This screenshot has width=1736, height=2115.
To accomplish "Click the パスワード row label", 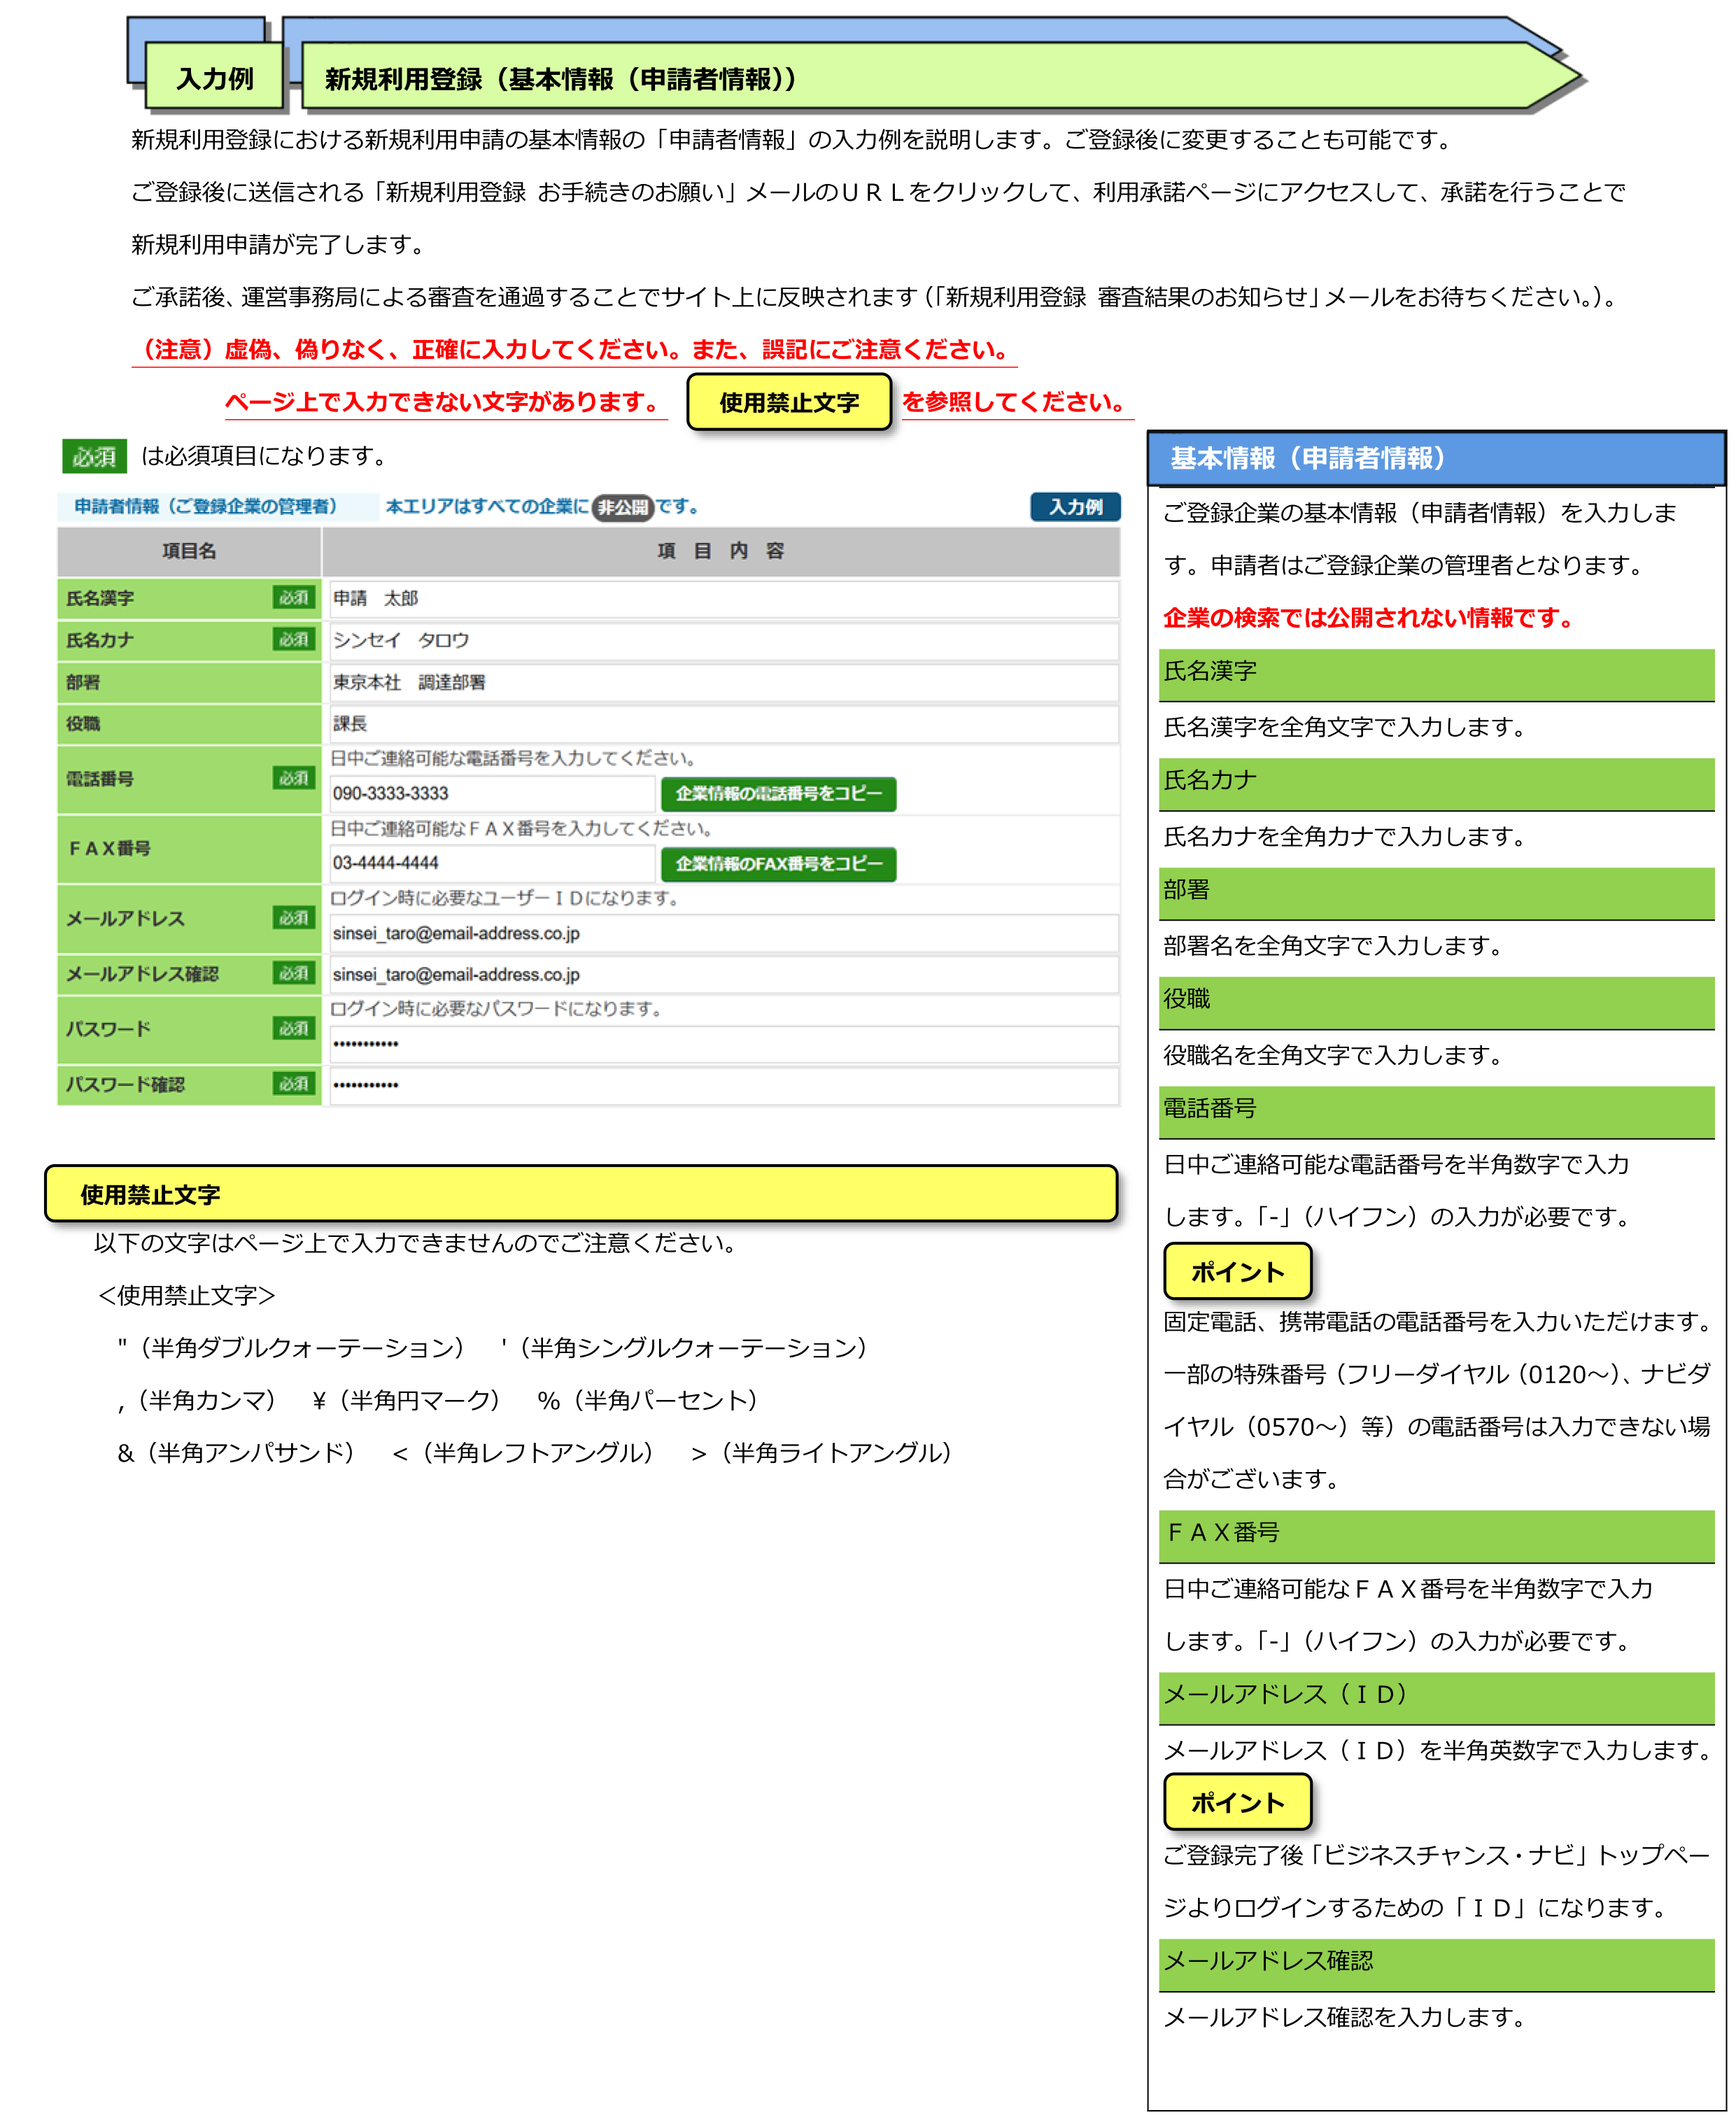I will point(108,1030).
